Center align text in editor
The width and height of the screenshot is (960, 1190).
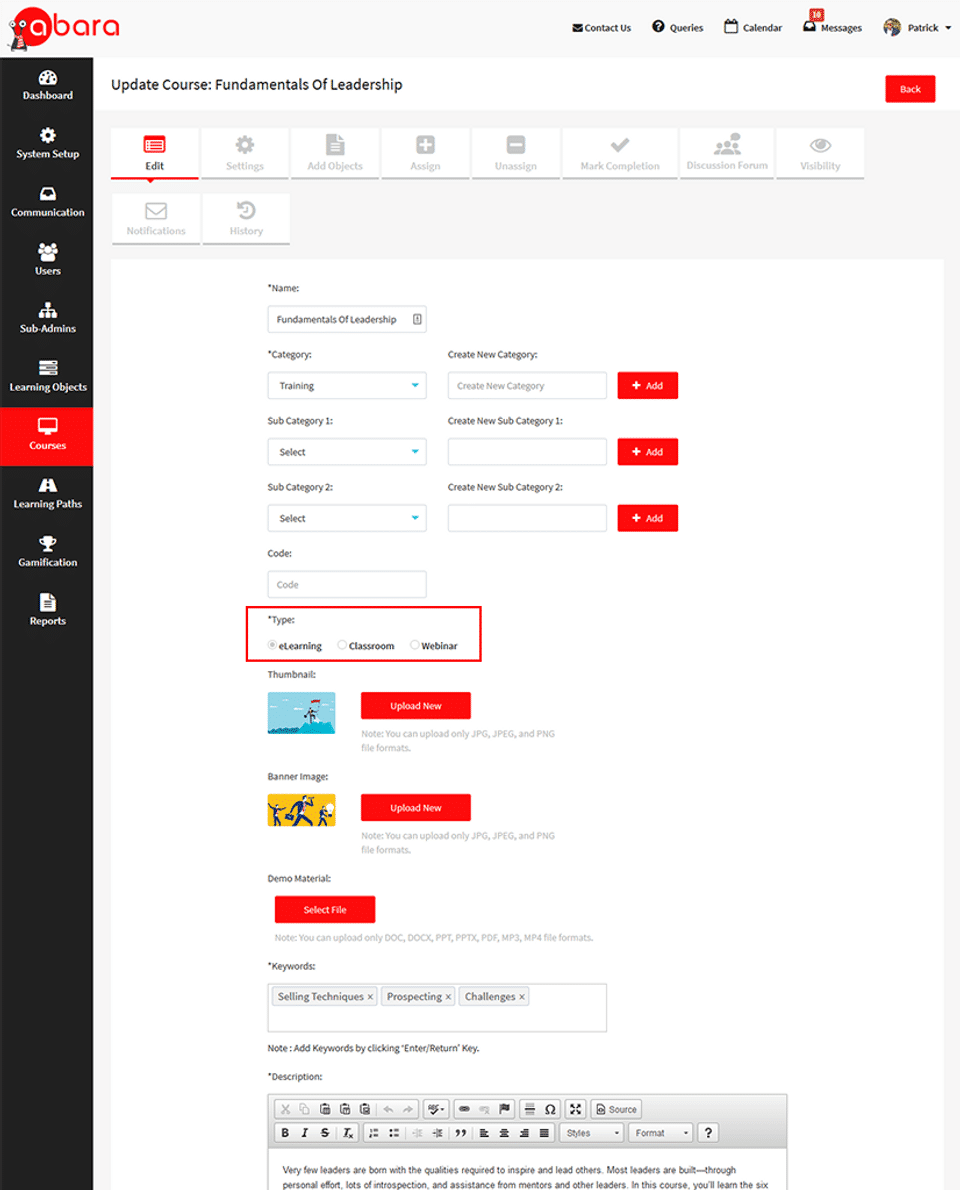point(504,1132)
